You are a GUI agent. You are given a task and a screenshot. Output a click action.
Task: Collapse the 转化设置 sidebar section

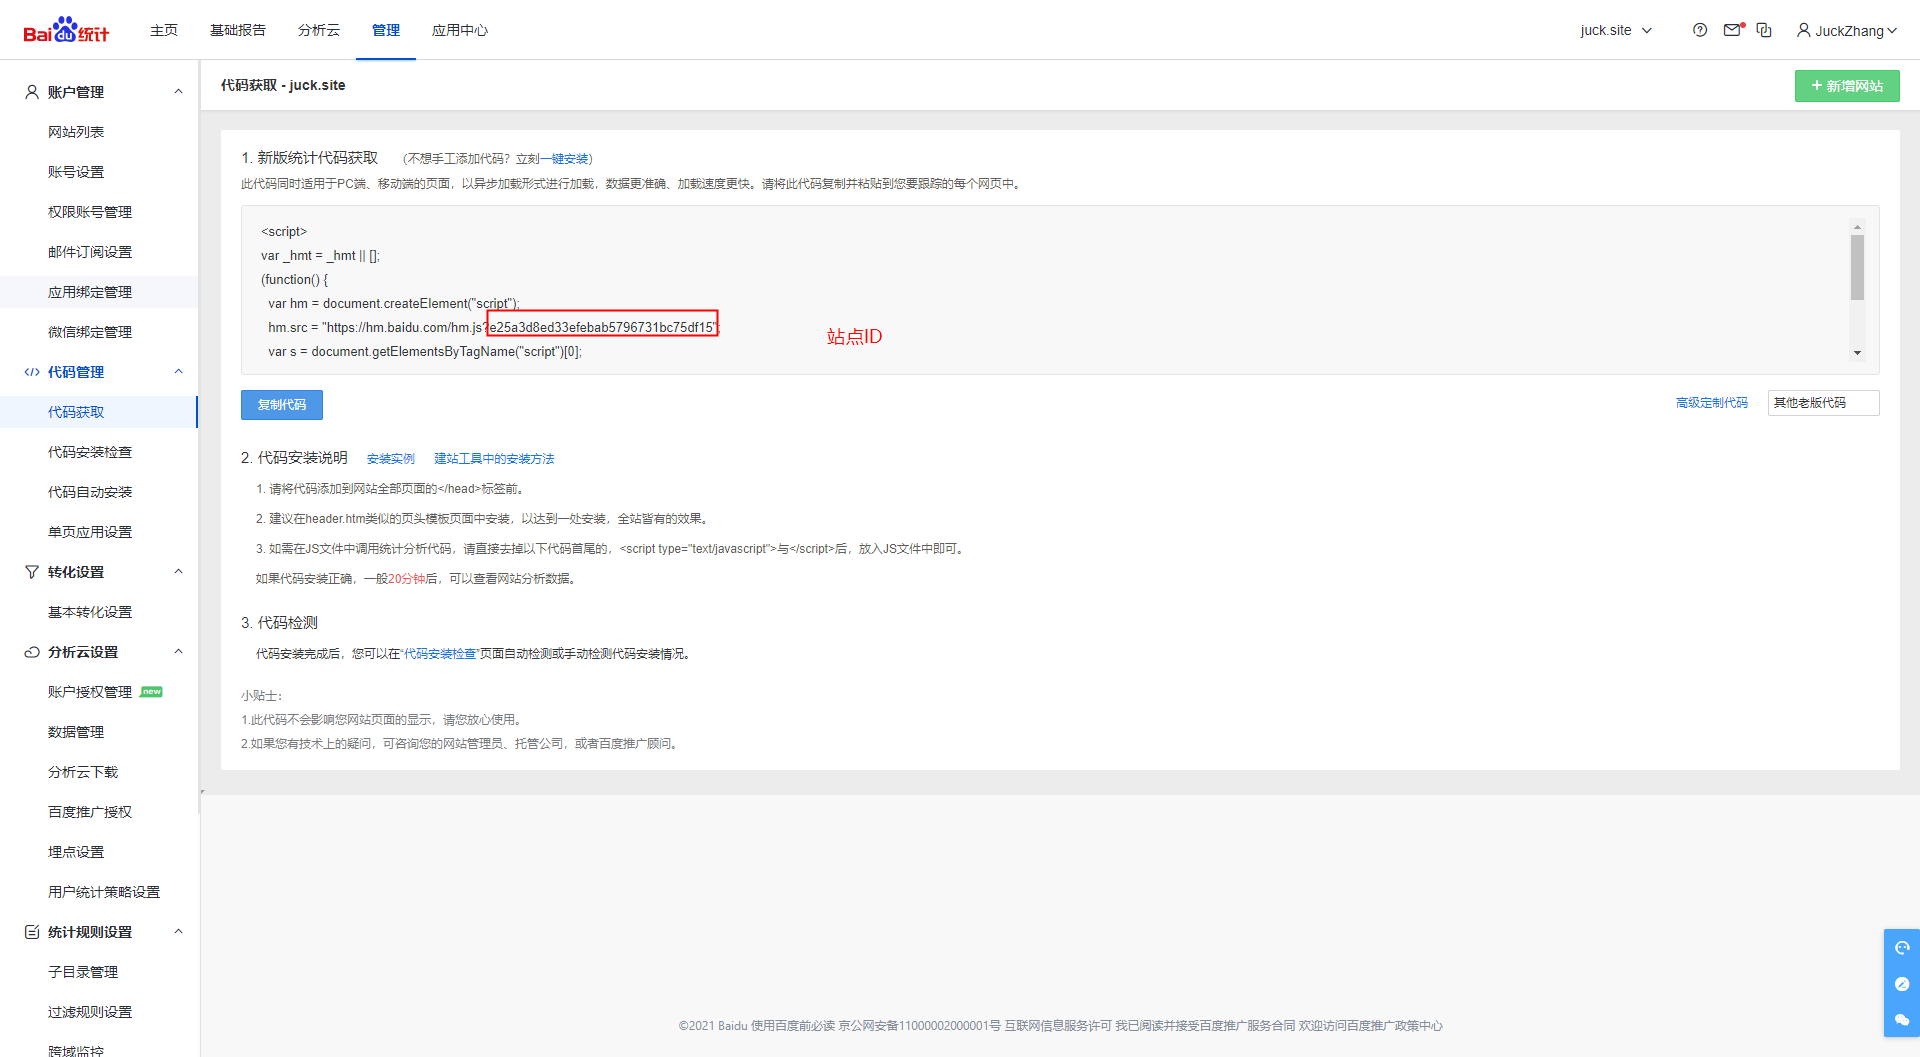178,572
